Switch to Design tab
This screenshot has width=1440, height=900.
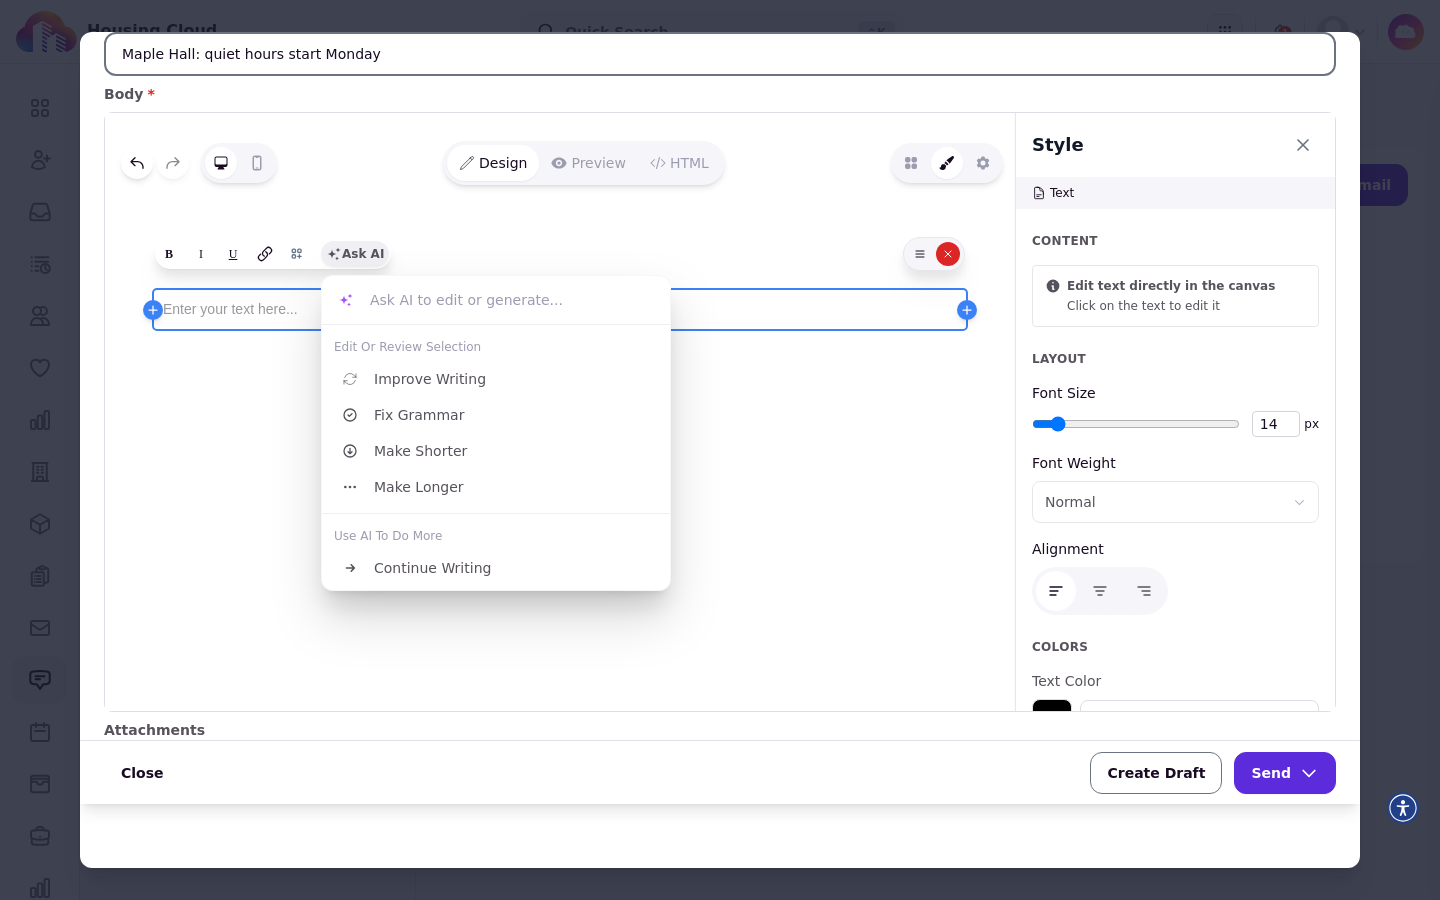tap(493, 163)
